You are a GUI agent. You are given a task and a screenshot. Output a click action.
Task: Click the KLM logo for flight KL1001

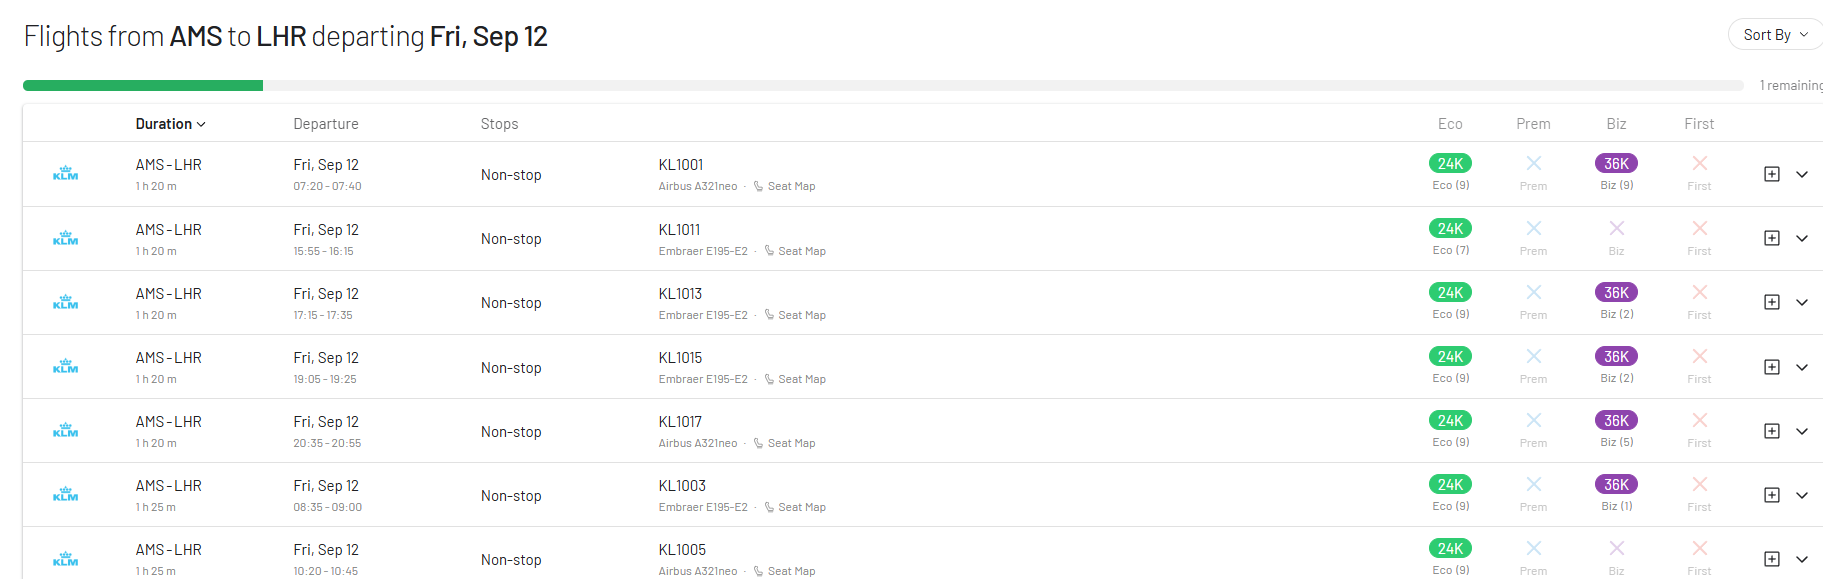pos(65,174)
